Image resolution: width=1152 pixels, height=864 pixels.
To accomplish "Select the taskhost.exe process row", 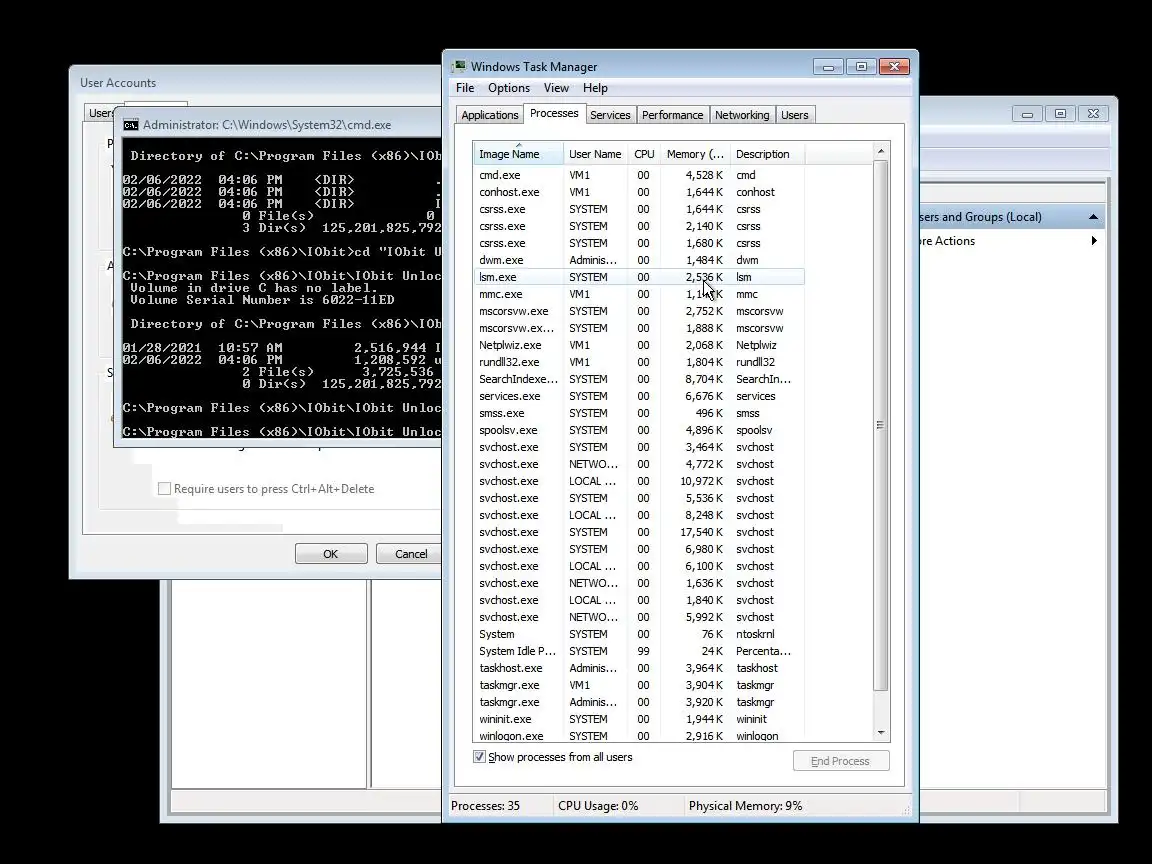I will click(x=639, y=668).
